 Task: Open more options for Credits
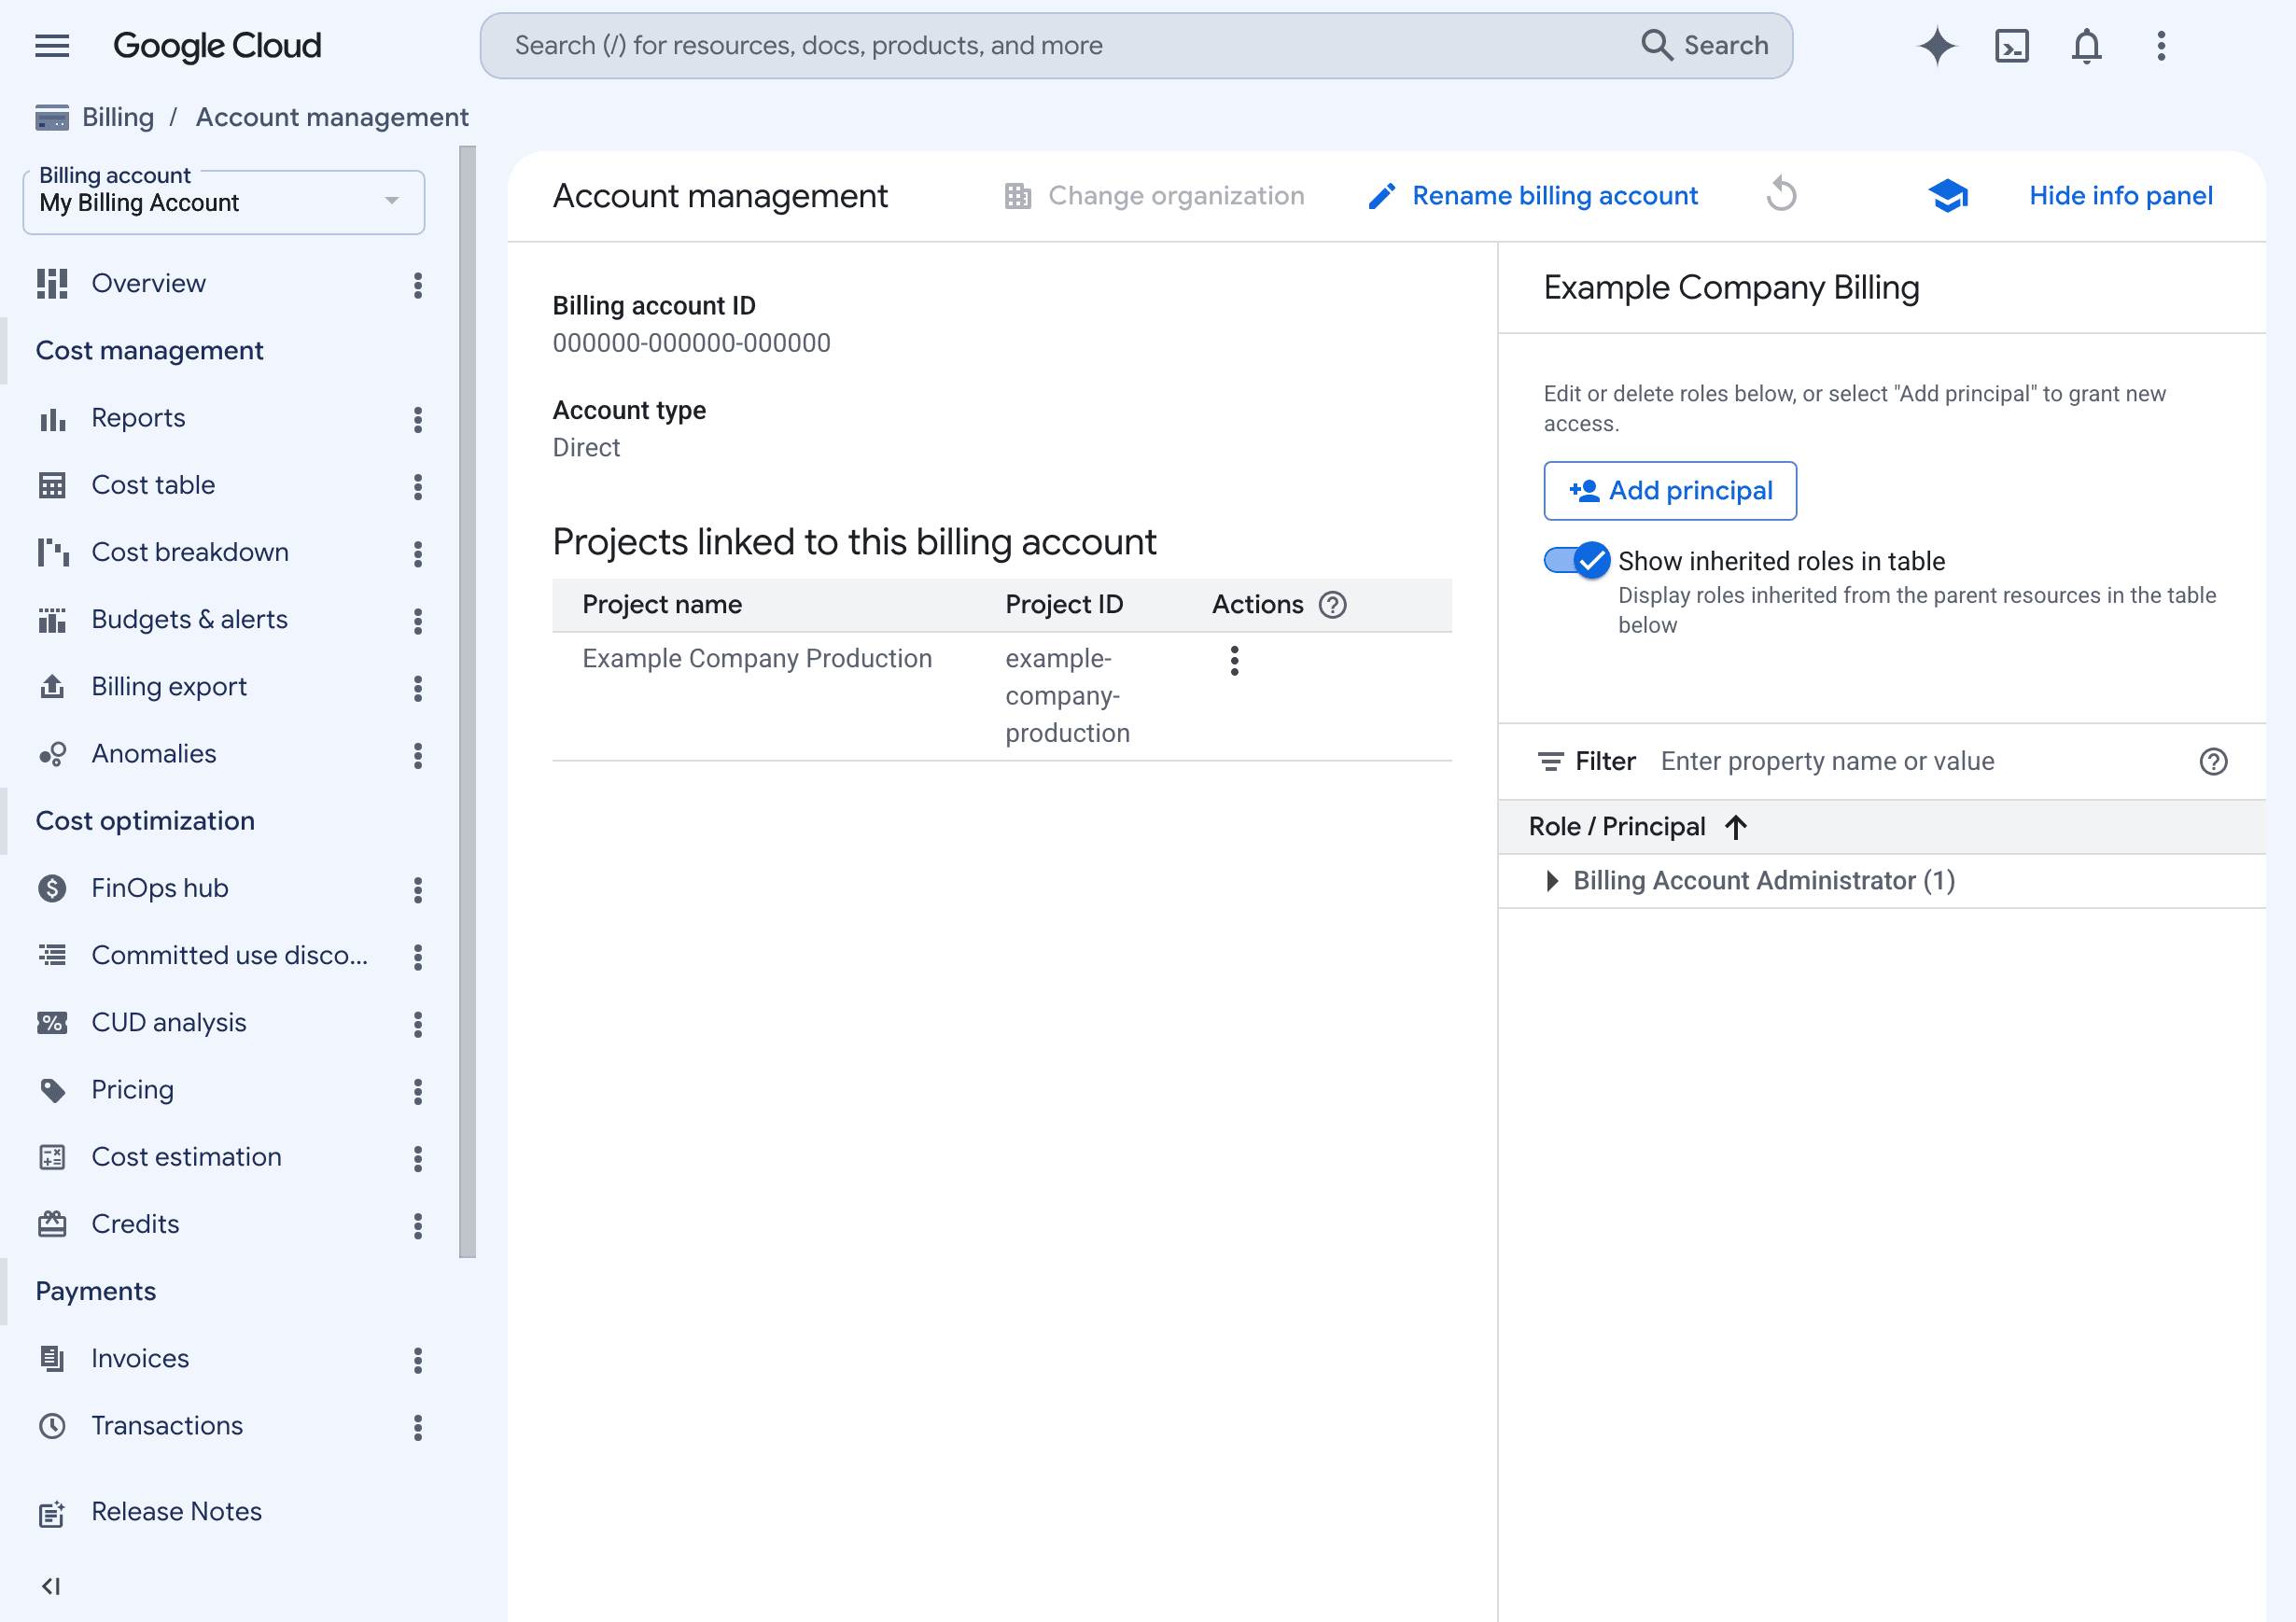click(x=418, y=1226)
